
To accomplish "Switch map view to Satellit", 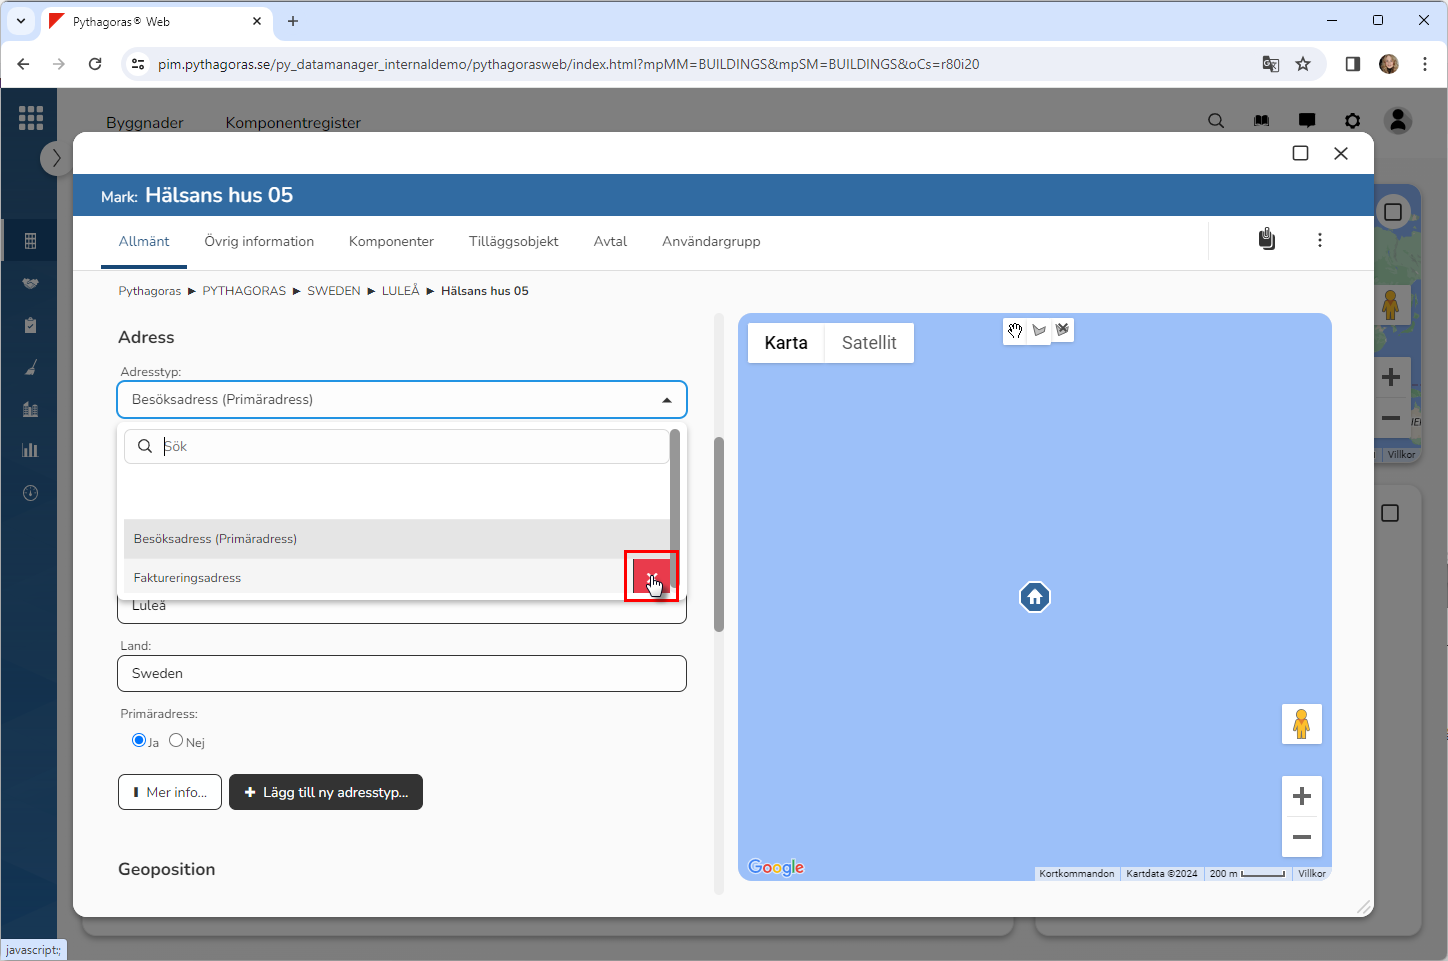I will click(868, 343).
